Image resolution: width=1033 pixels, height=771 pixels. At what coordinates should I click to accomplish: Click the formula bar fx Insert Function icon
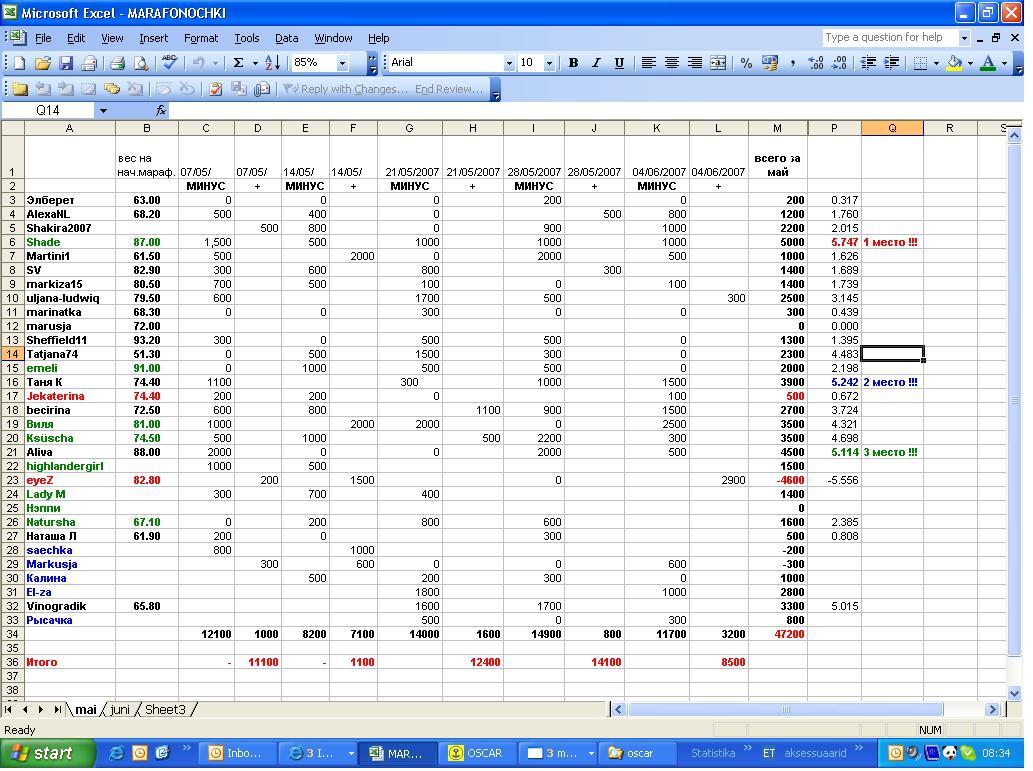pos(161,111)
